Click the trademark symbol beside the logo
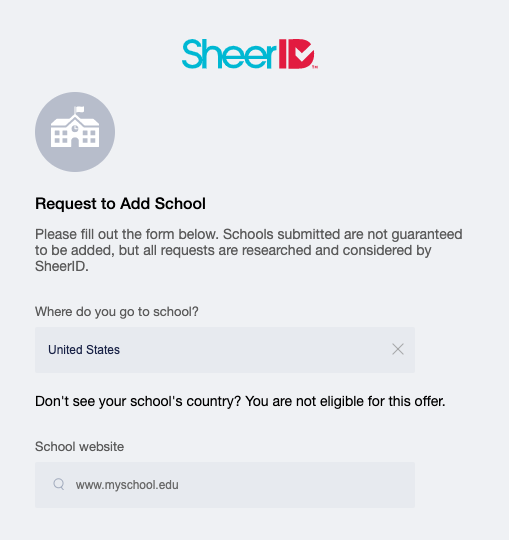 315,67
